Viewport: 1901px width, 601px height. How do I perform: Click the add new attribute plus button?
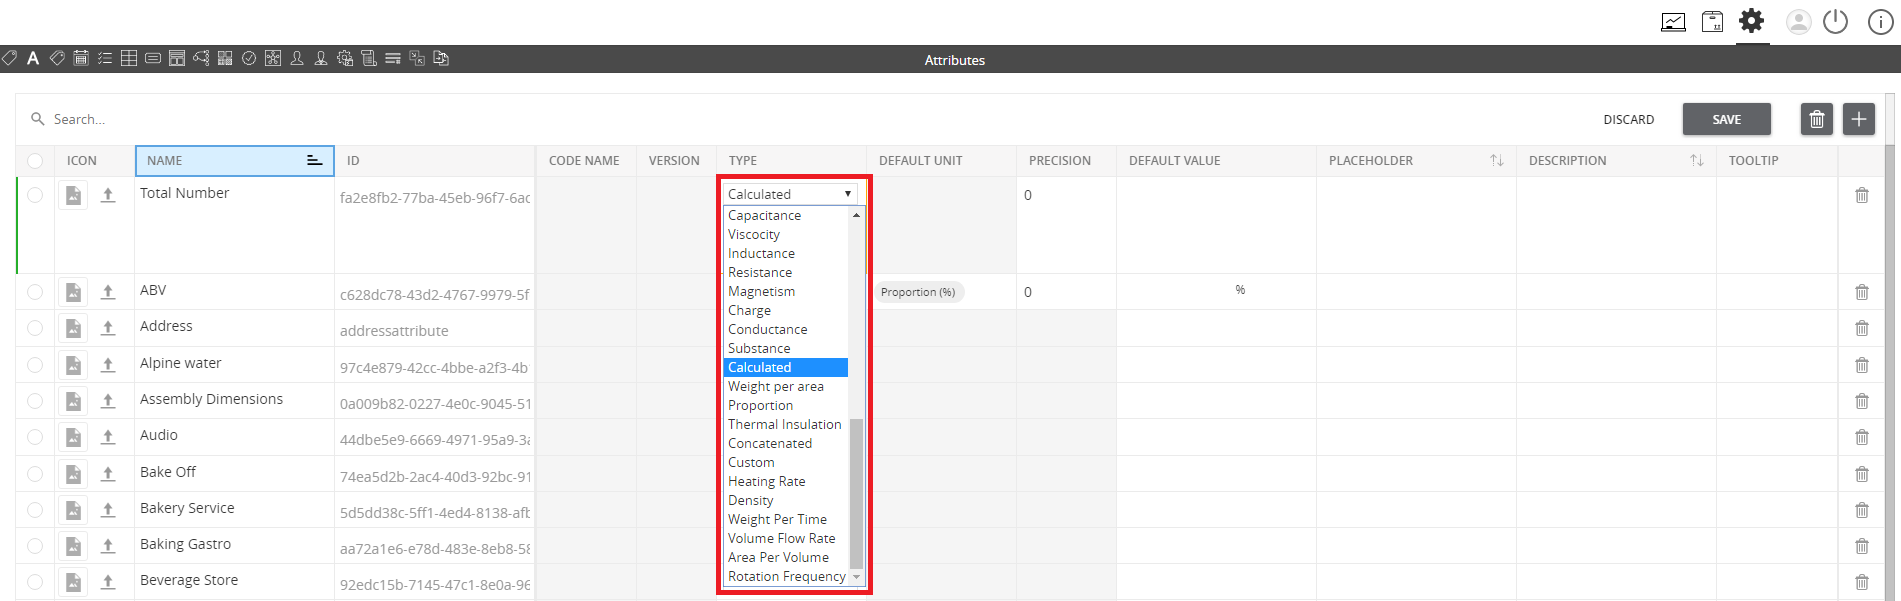[1859, 119]
